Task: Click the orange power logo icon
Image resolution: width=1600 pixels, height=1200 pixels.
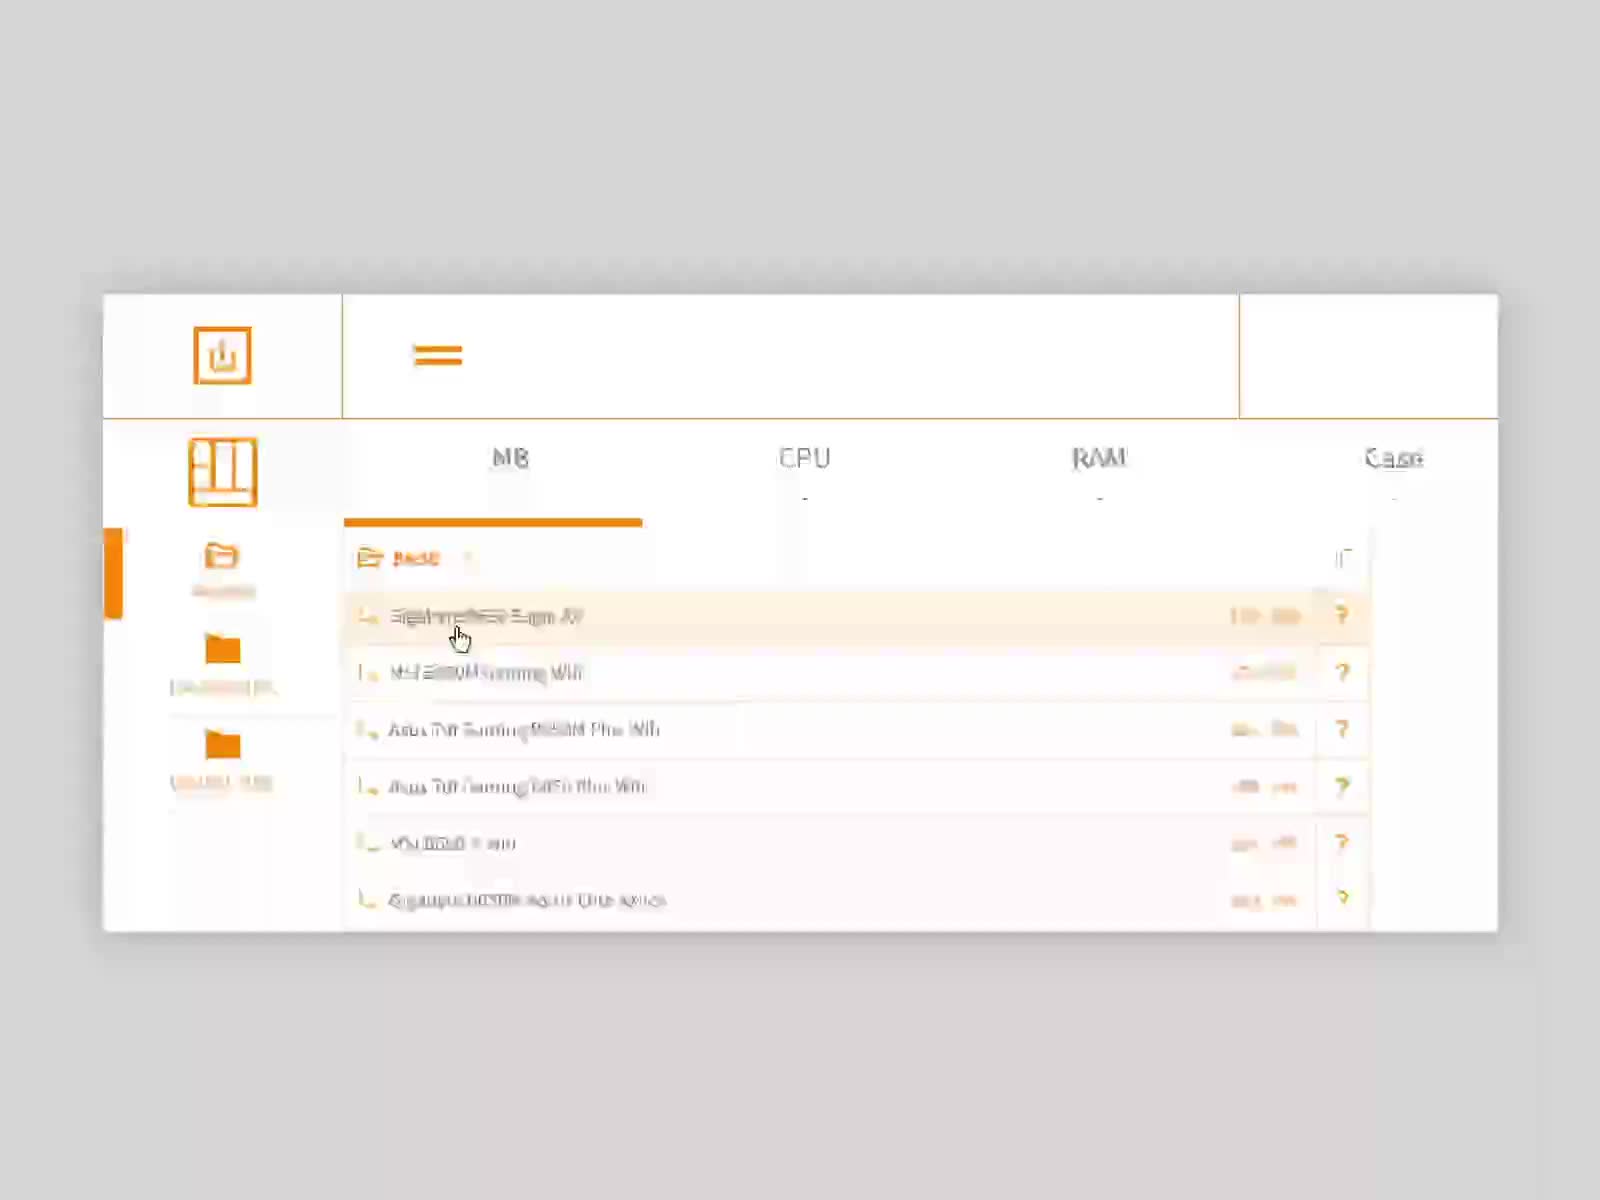Action: (x=222, y=355)
